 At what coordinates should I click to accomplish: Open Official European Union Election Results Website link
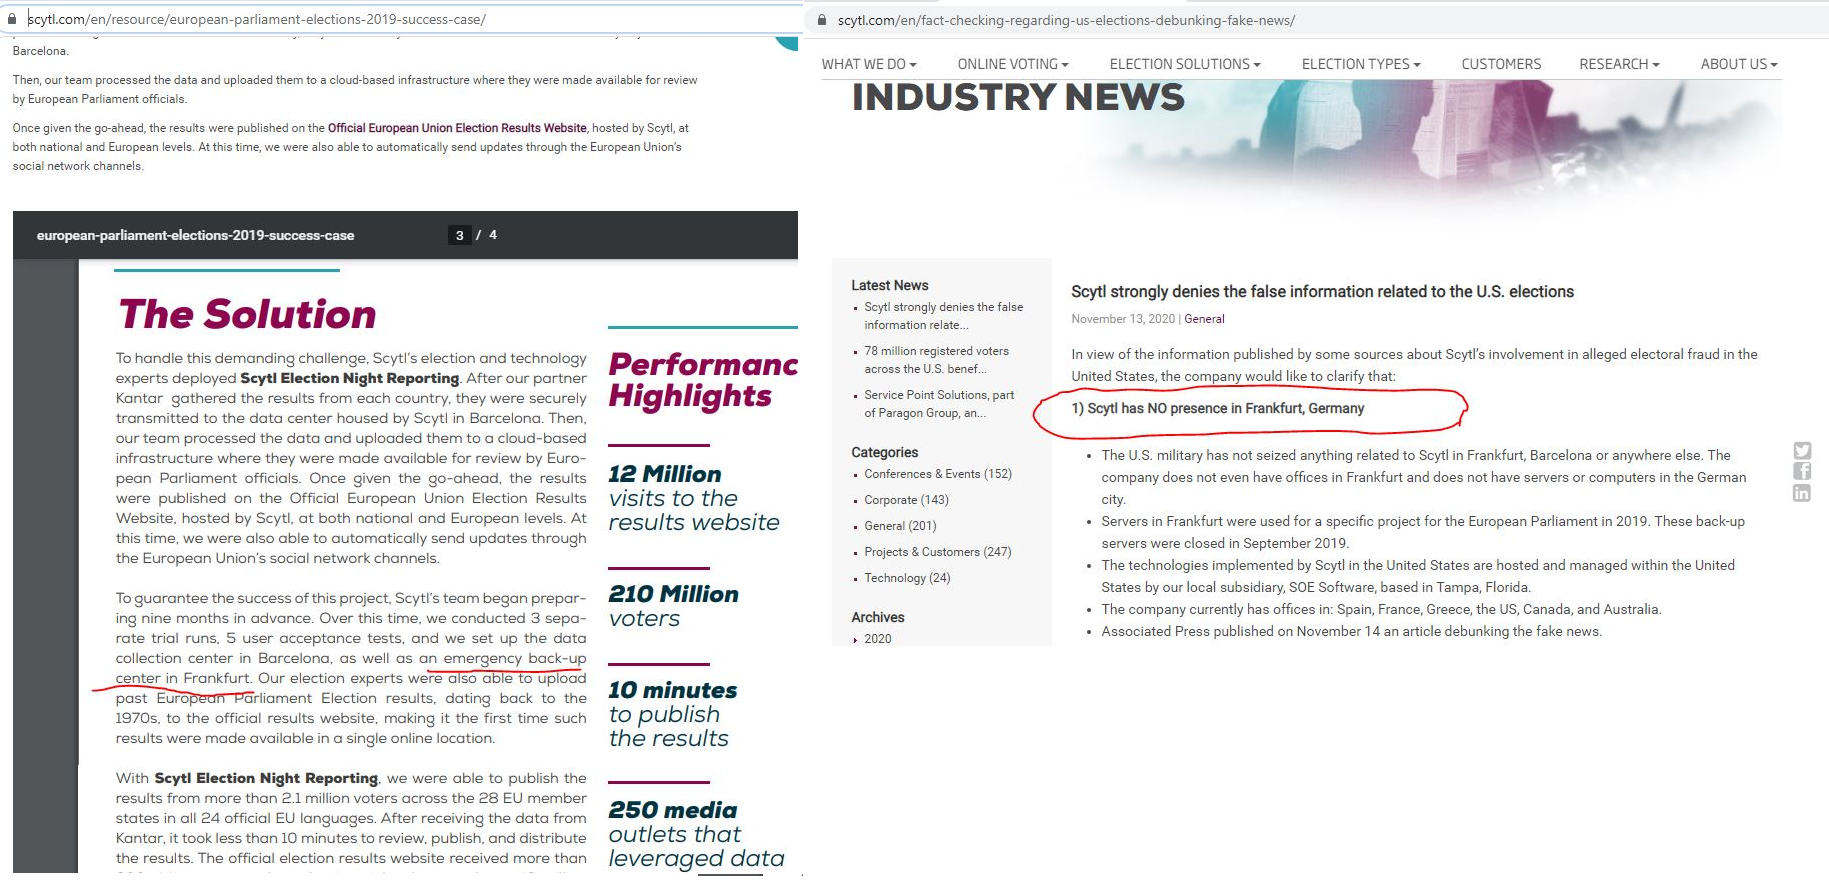click(457, 128)
